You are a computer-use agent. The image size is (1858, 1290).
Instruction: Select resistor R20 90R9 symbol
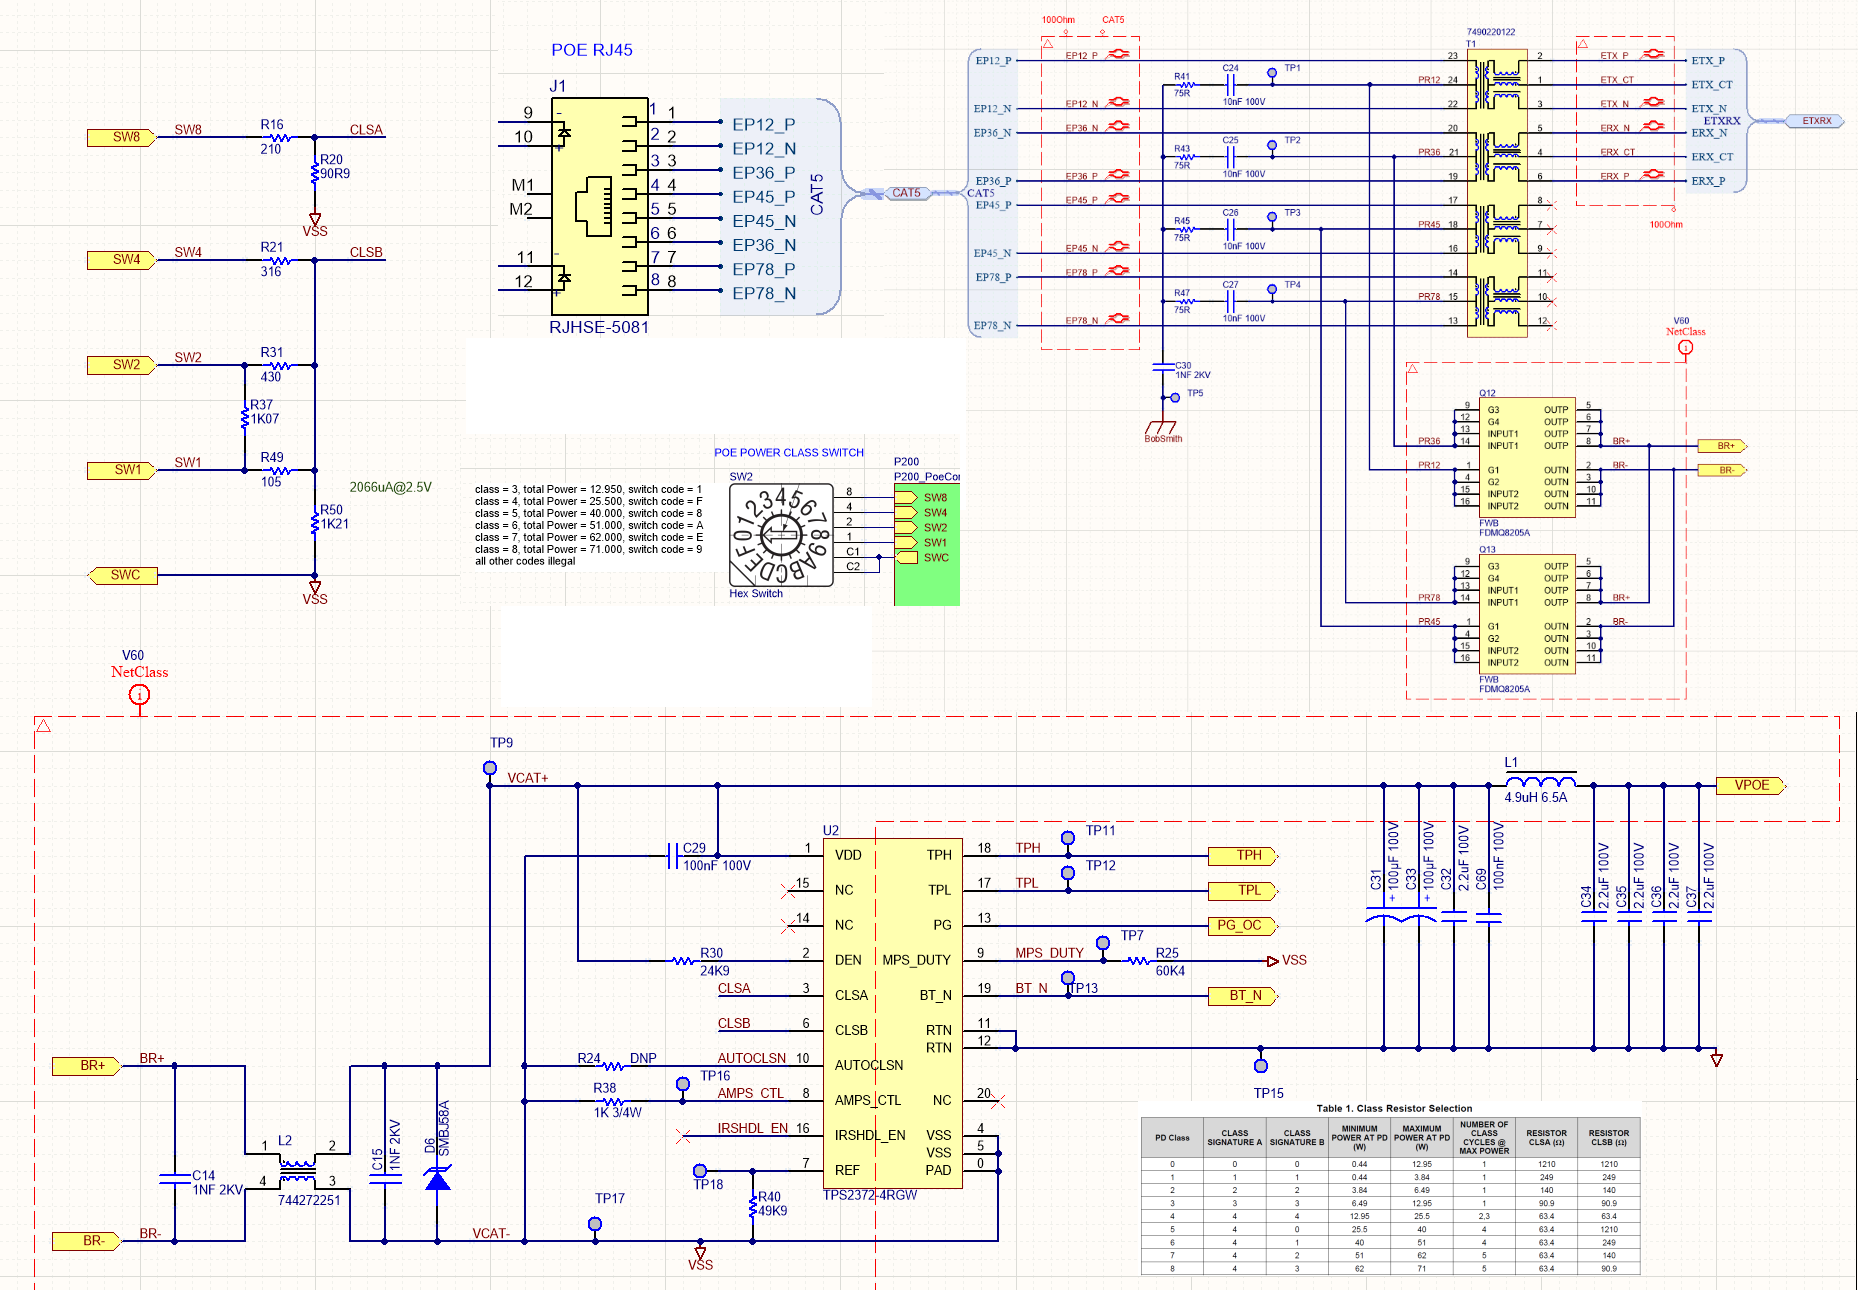[315, 174]
